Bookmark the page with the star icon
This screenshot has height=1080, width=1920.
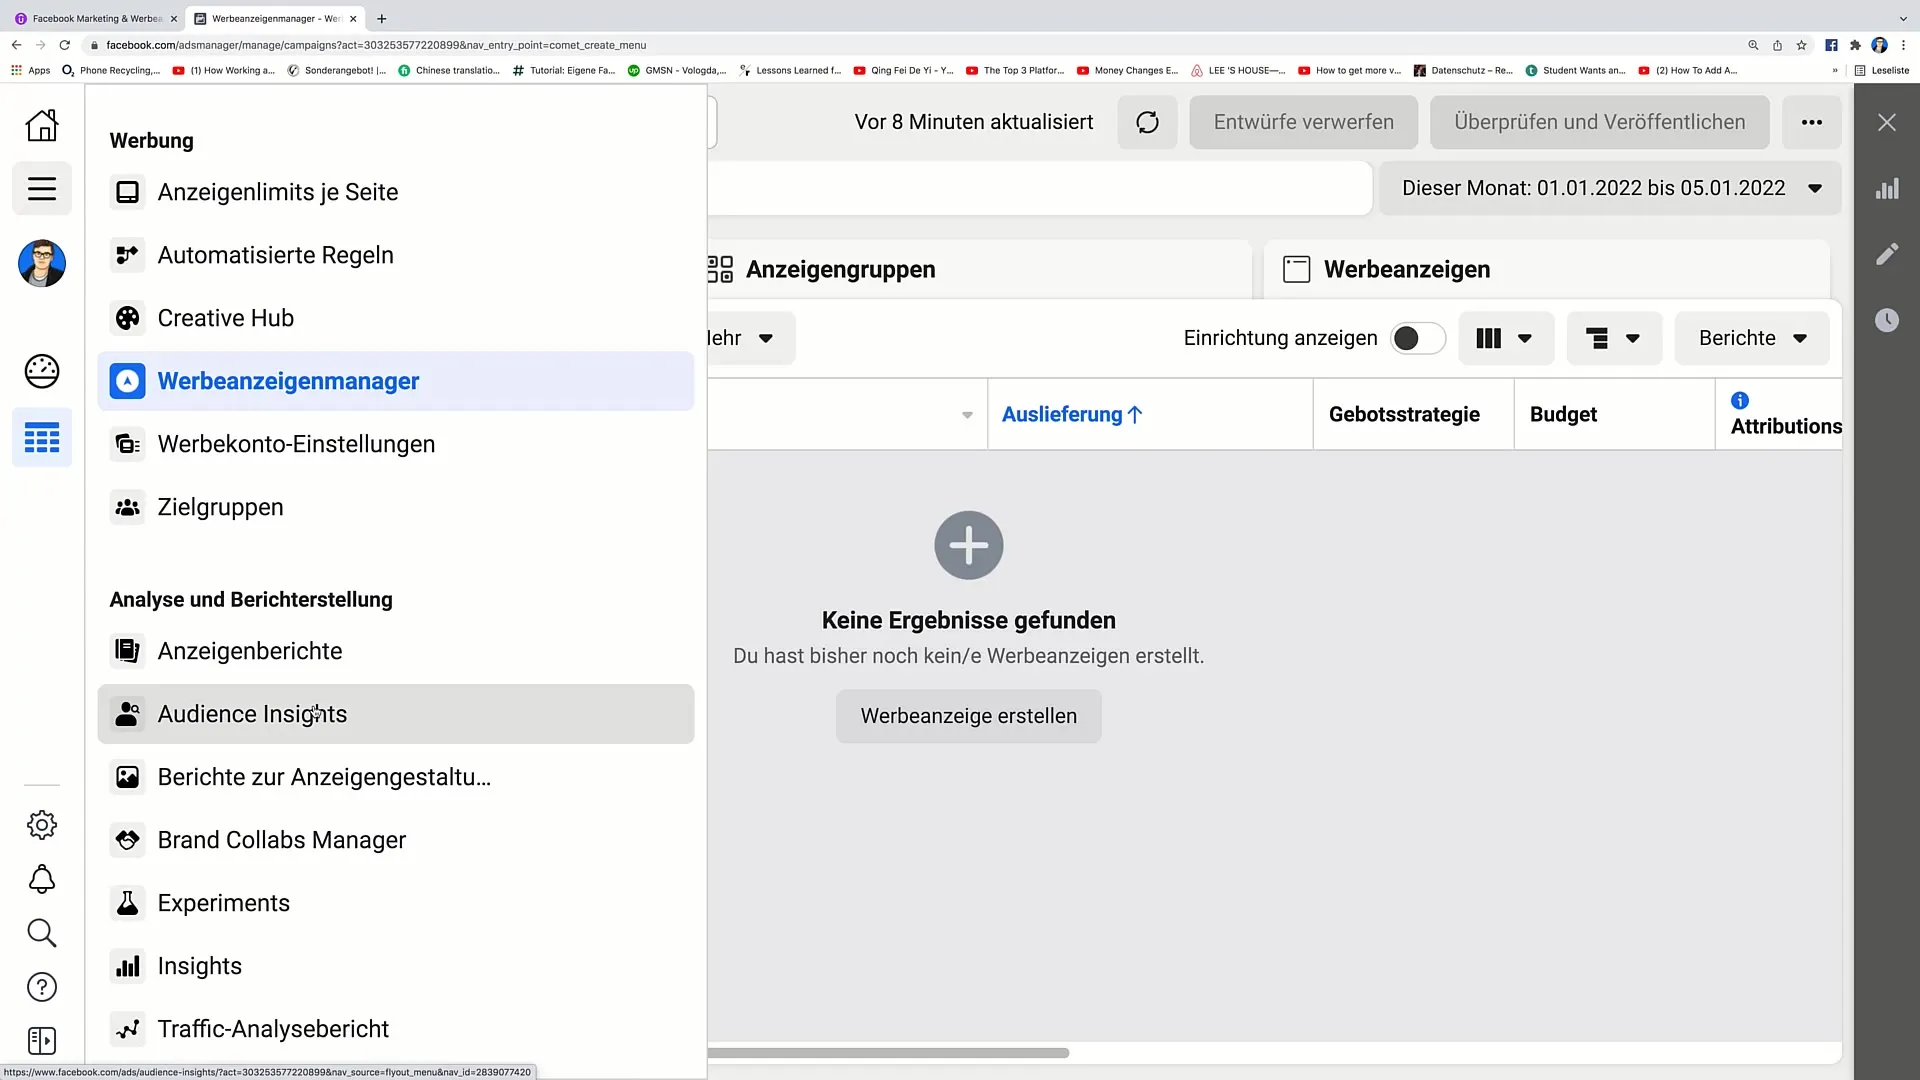[1801, 45]
